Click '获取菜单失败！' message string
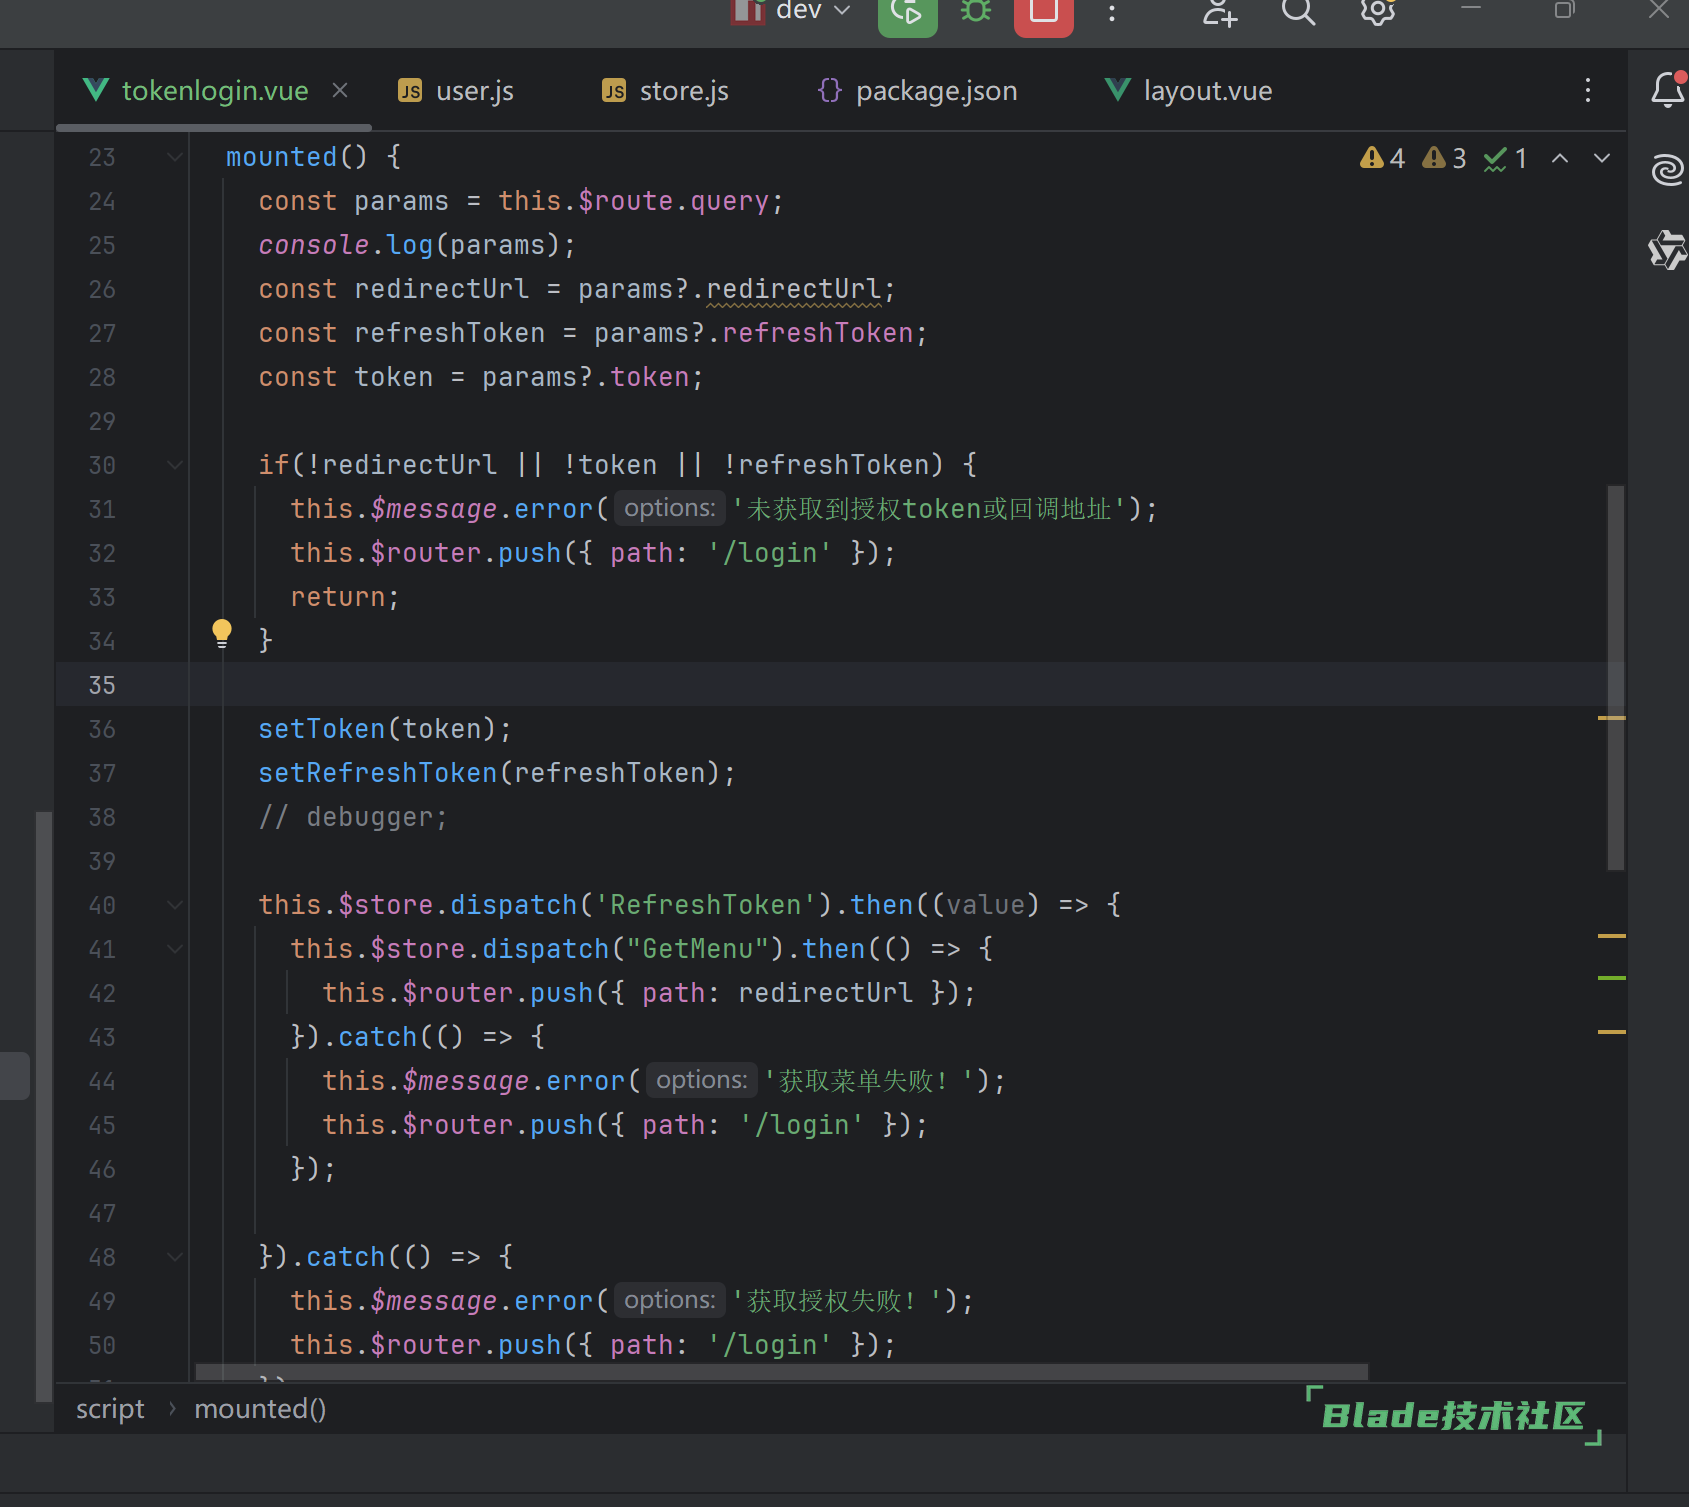The image size is (1689, 1507). 868,1081
